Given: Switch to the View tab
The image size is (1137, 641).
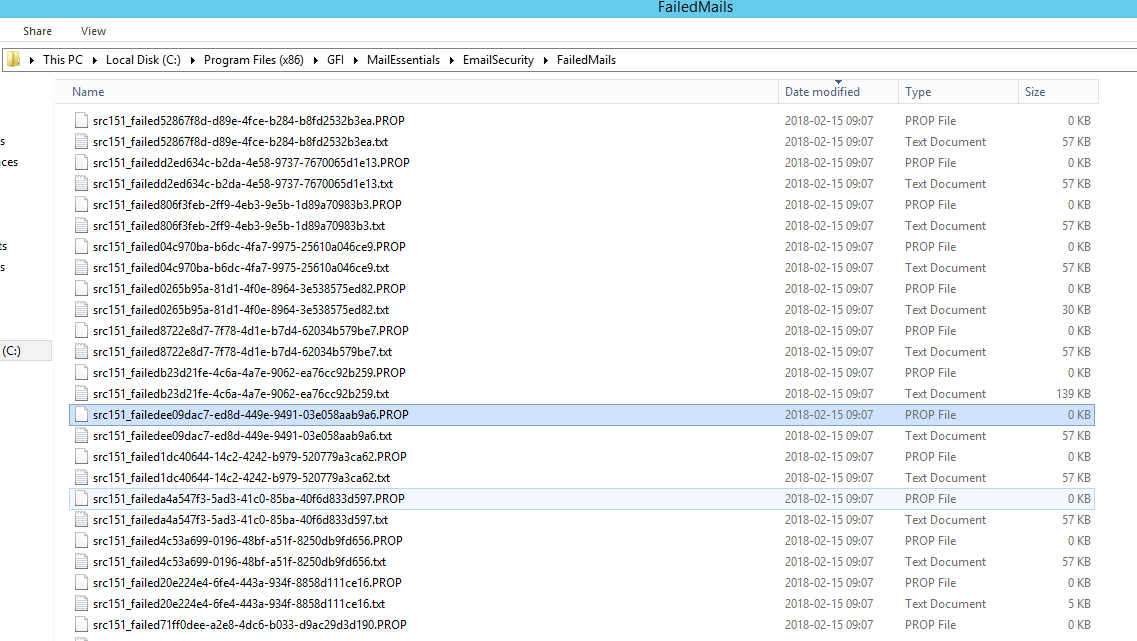Looking at the screenshot, I should point(93,30).
